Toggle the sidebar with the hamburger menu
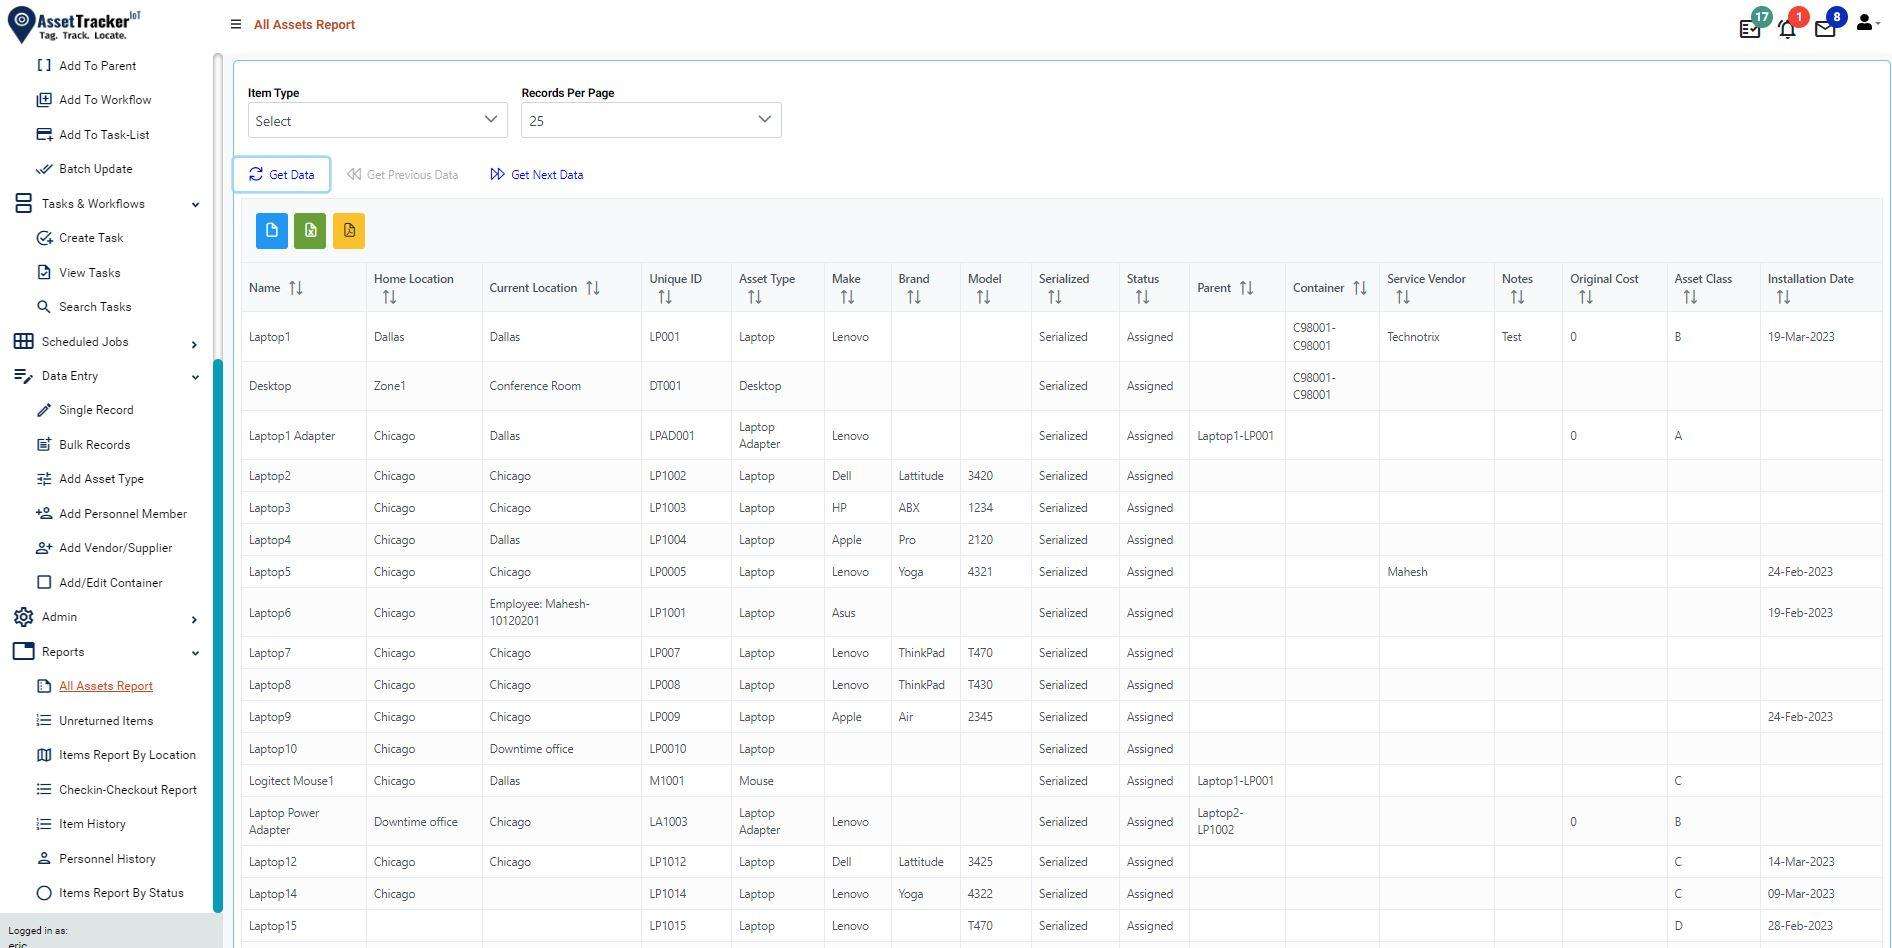The height and width of the screenshot is (948, 1892). point(236,23)
